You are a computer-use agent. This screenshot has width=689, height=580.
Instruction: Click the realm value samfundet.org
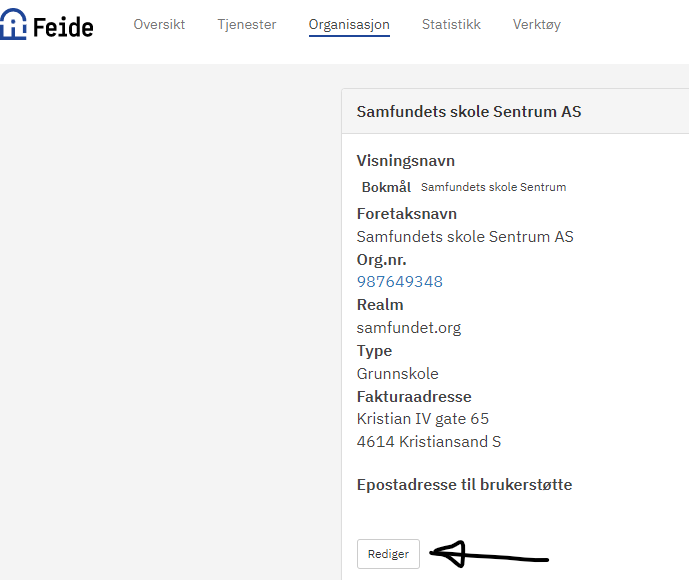pyautogui.click(x=409, y=327)
